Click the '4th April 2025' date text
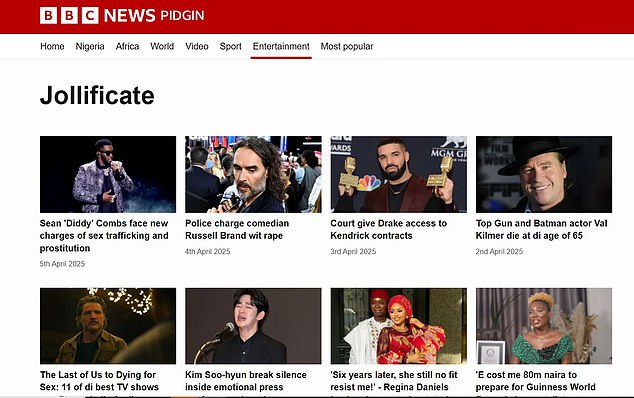 point(207,252)
